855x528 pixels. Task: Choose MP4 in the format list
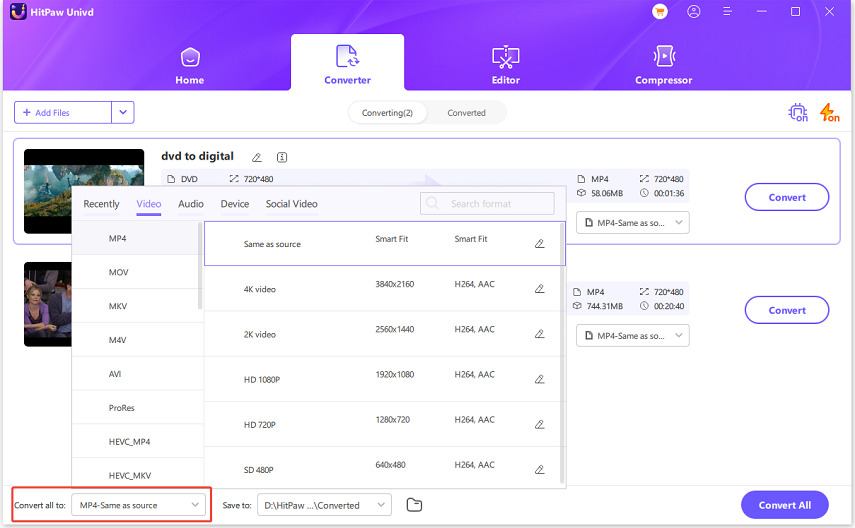[136, 238]
